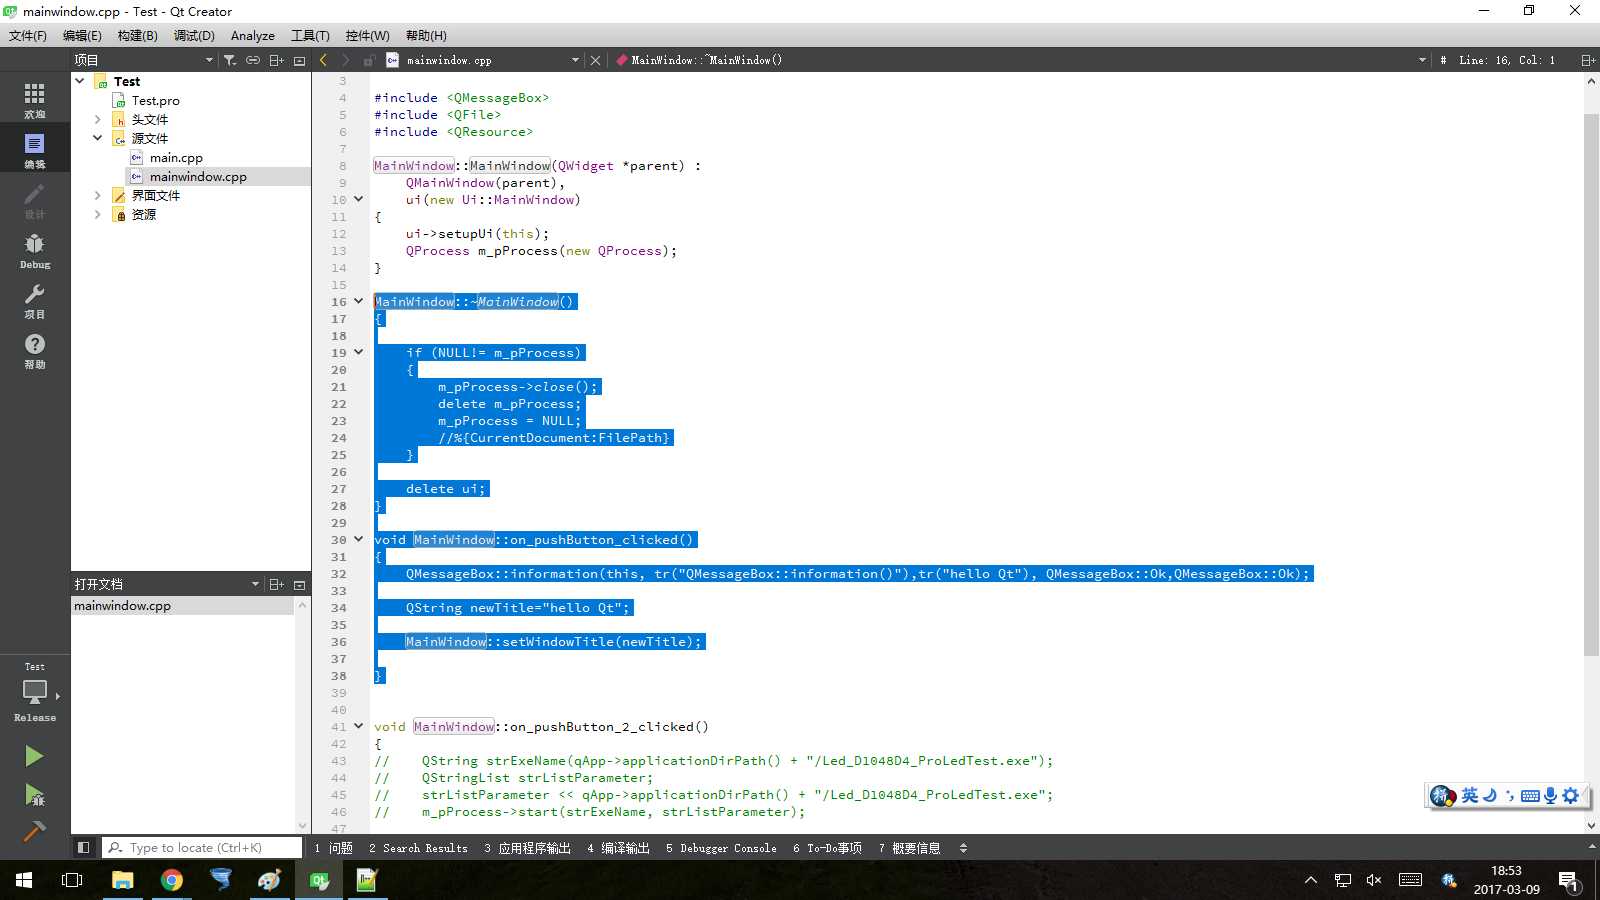This screenshot has height=900, width=1600.
Task: Fold the code block at line 16
Action: 358,301
